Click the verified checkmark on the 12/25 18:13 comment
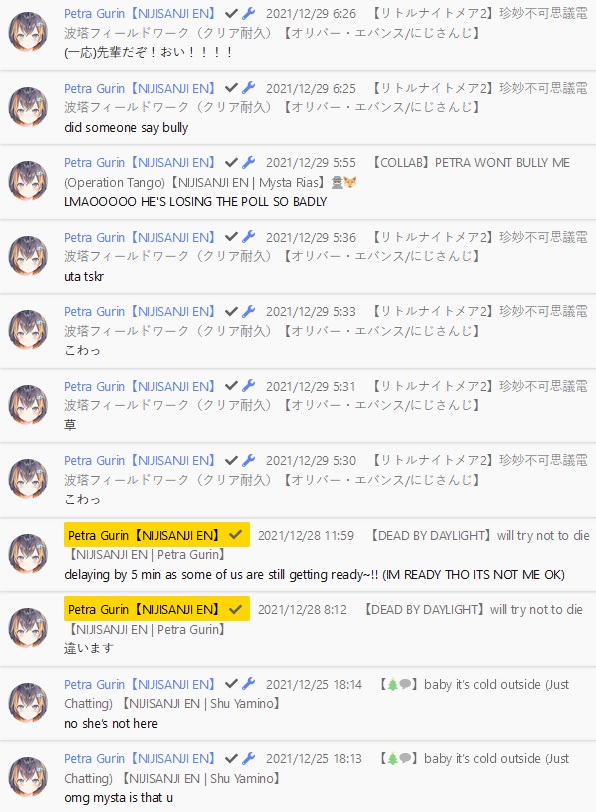Screen dimensions: 596x812 [x=231, y=759]
